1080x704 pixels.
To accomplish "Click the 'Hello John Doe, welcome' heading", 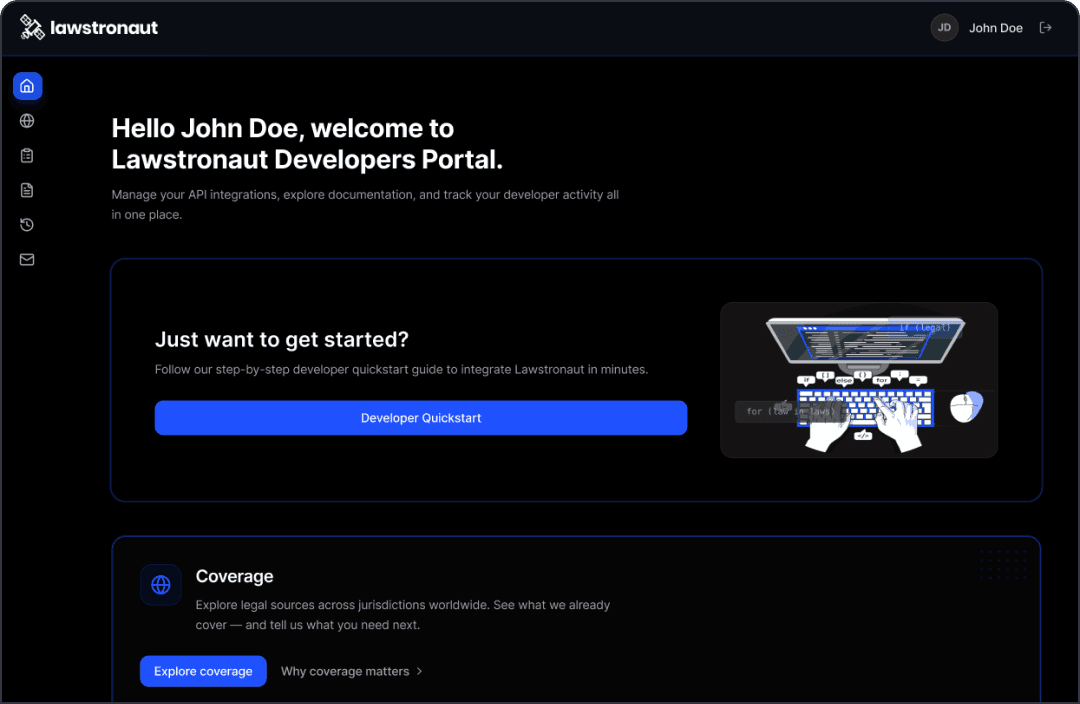I will pos(307,143).
